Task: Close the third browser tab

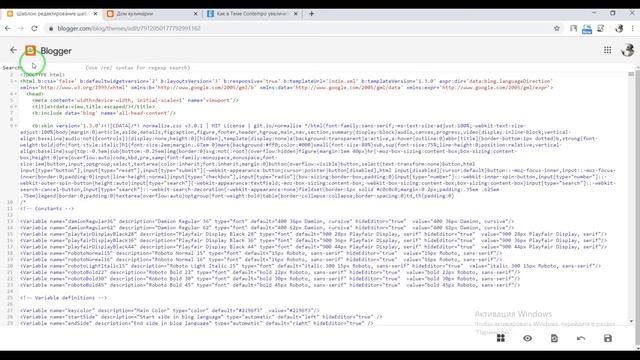Action: tap(296, 13)
